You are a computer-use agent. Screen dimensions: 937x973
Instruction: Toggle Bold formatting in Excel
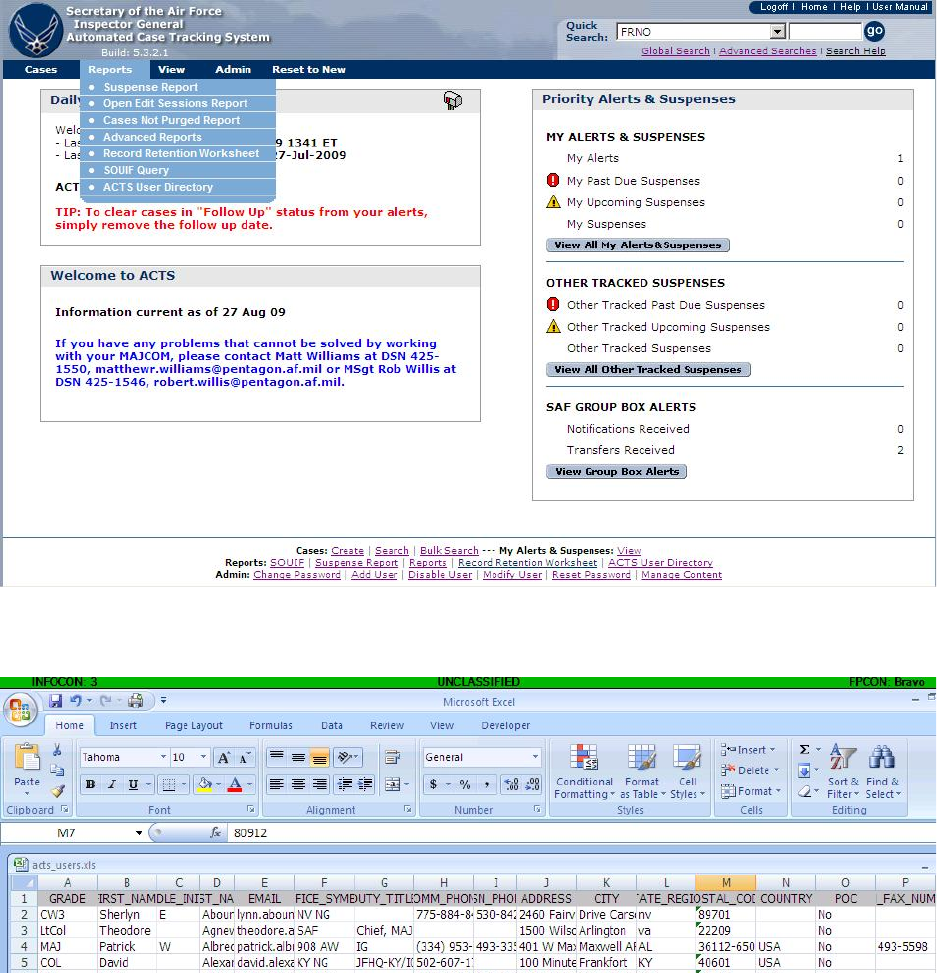[x=90, y=784]
